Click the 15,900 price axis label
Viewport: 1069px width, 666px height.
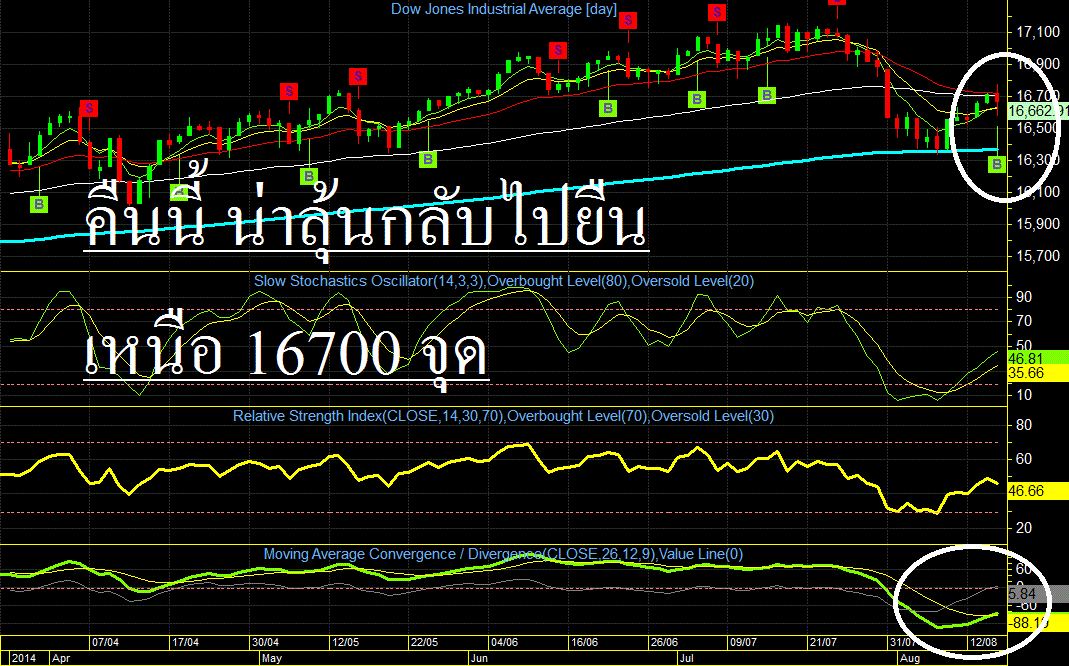click(x=1038, y=224)
